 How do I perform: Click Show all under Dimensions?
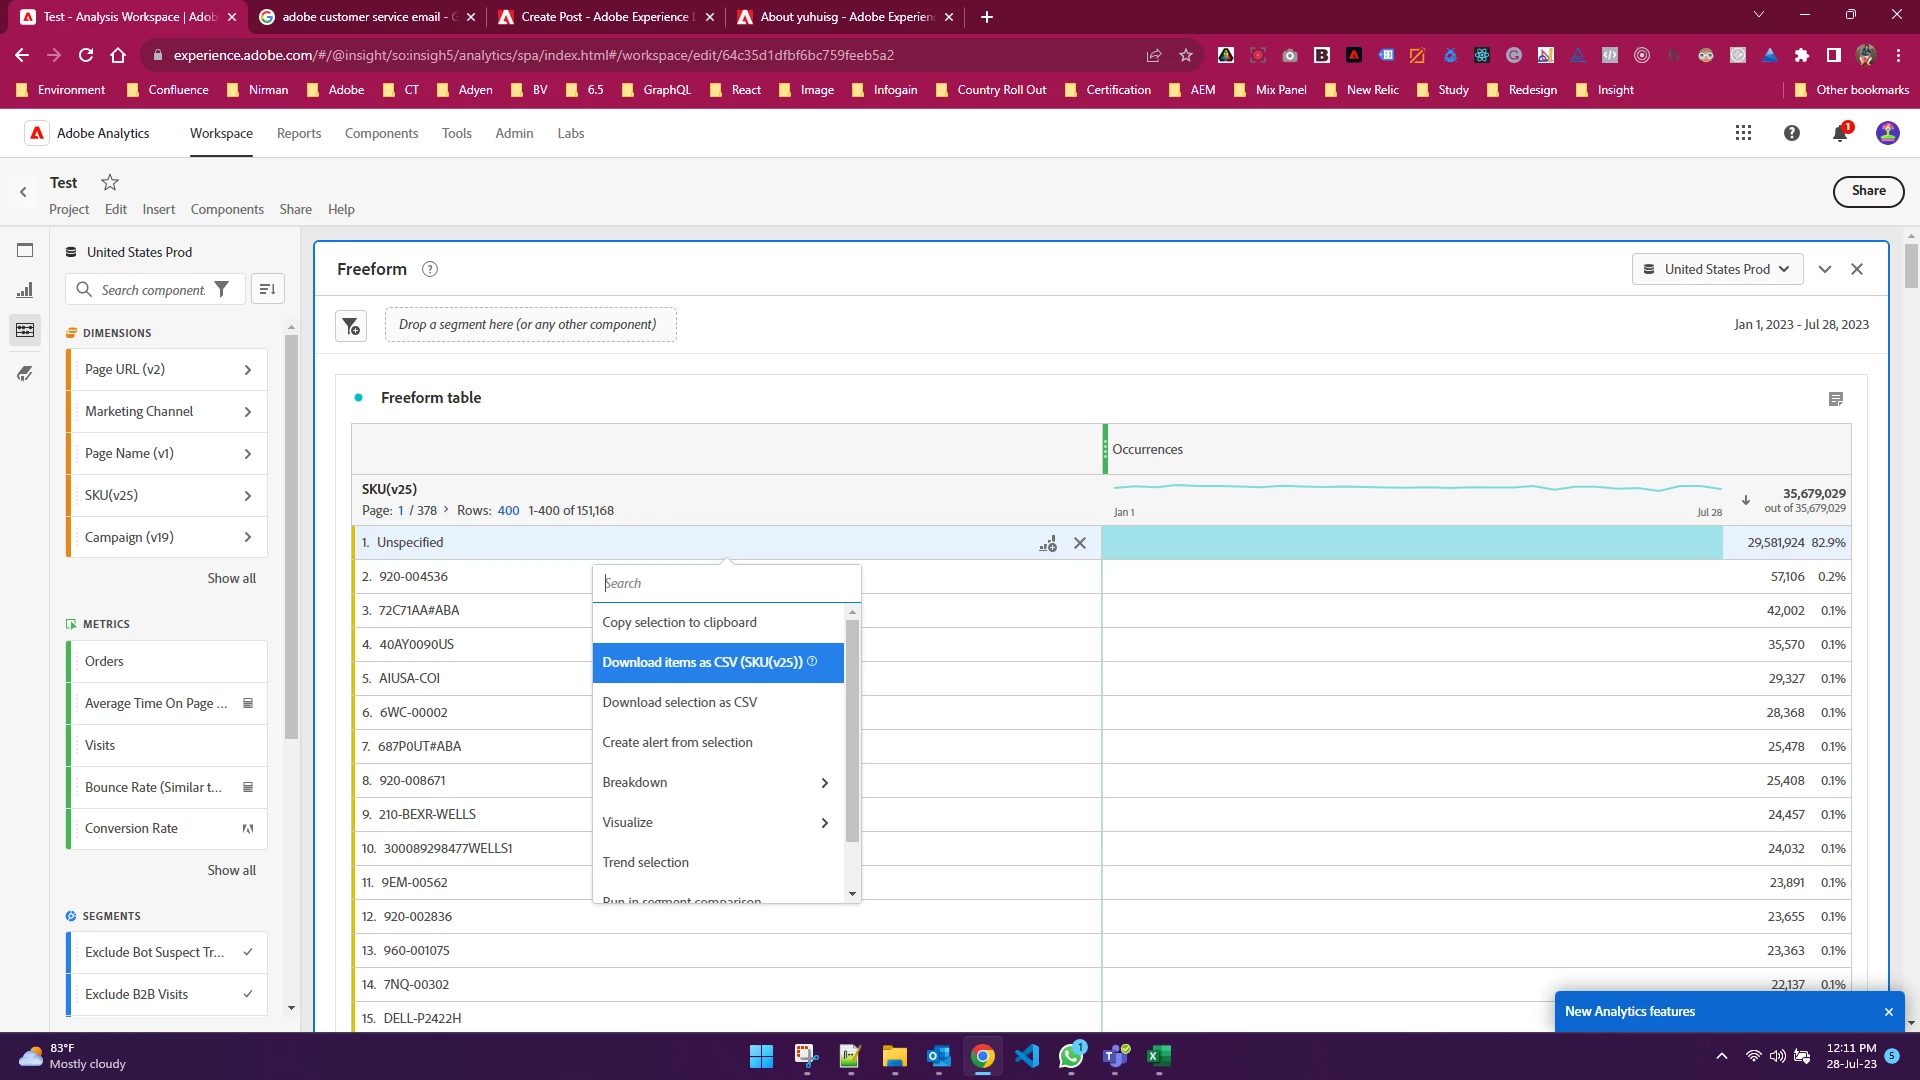pyautogui.click(x=231, y=578)
